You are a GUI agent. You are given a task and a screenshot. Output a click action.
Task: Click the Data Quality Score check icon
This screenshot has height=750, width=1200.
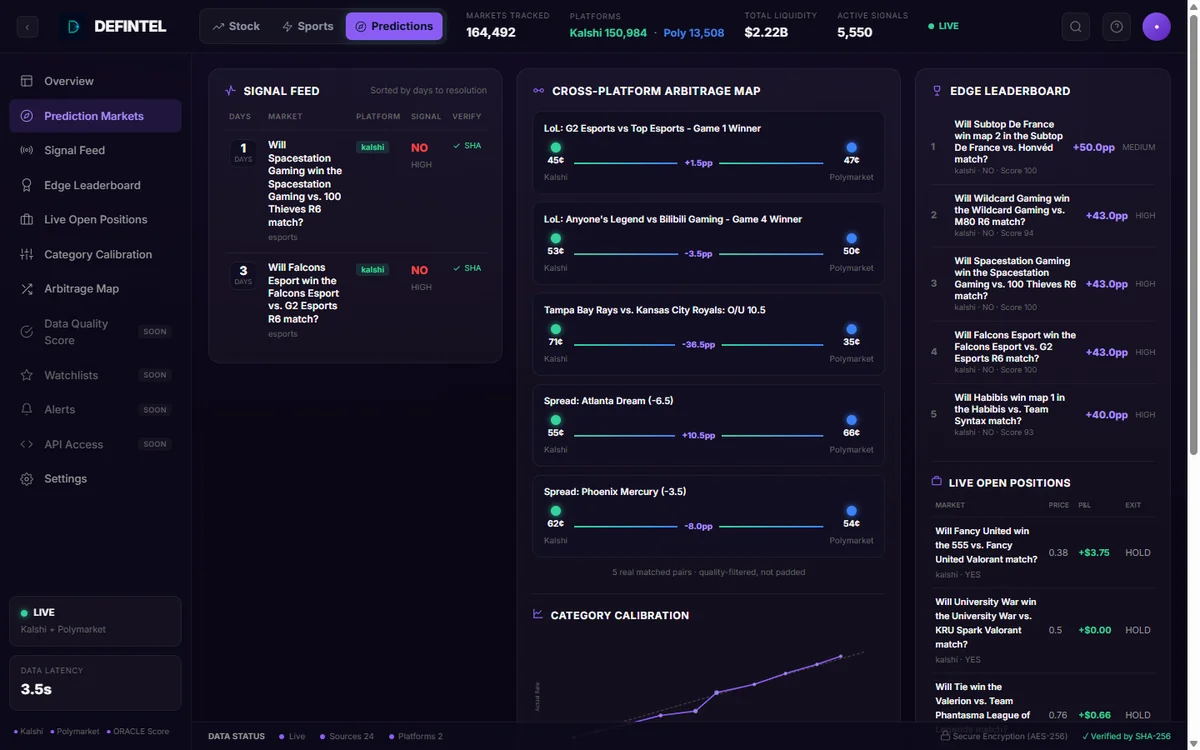[27, 331]
